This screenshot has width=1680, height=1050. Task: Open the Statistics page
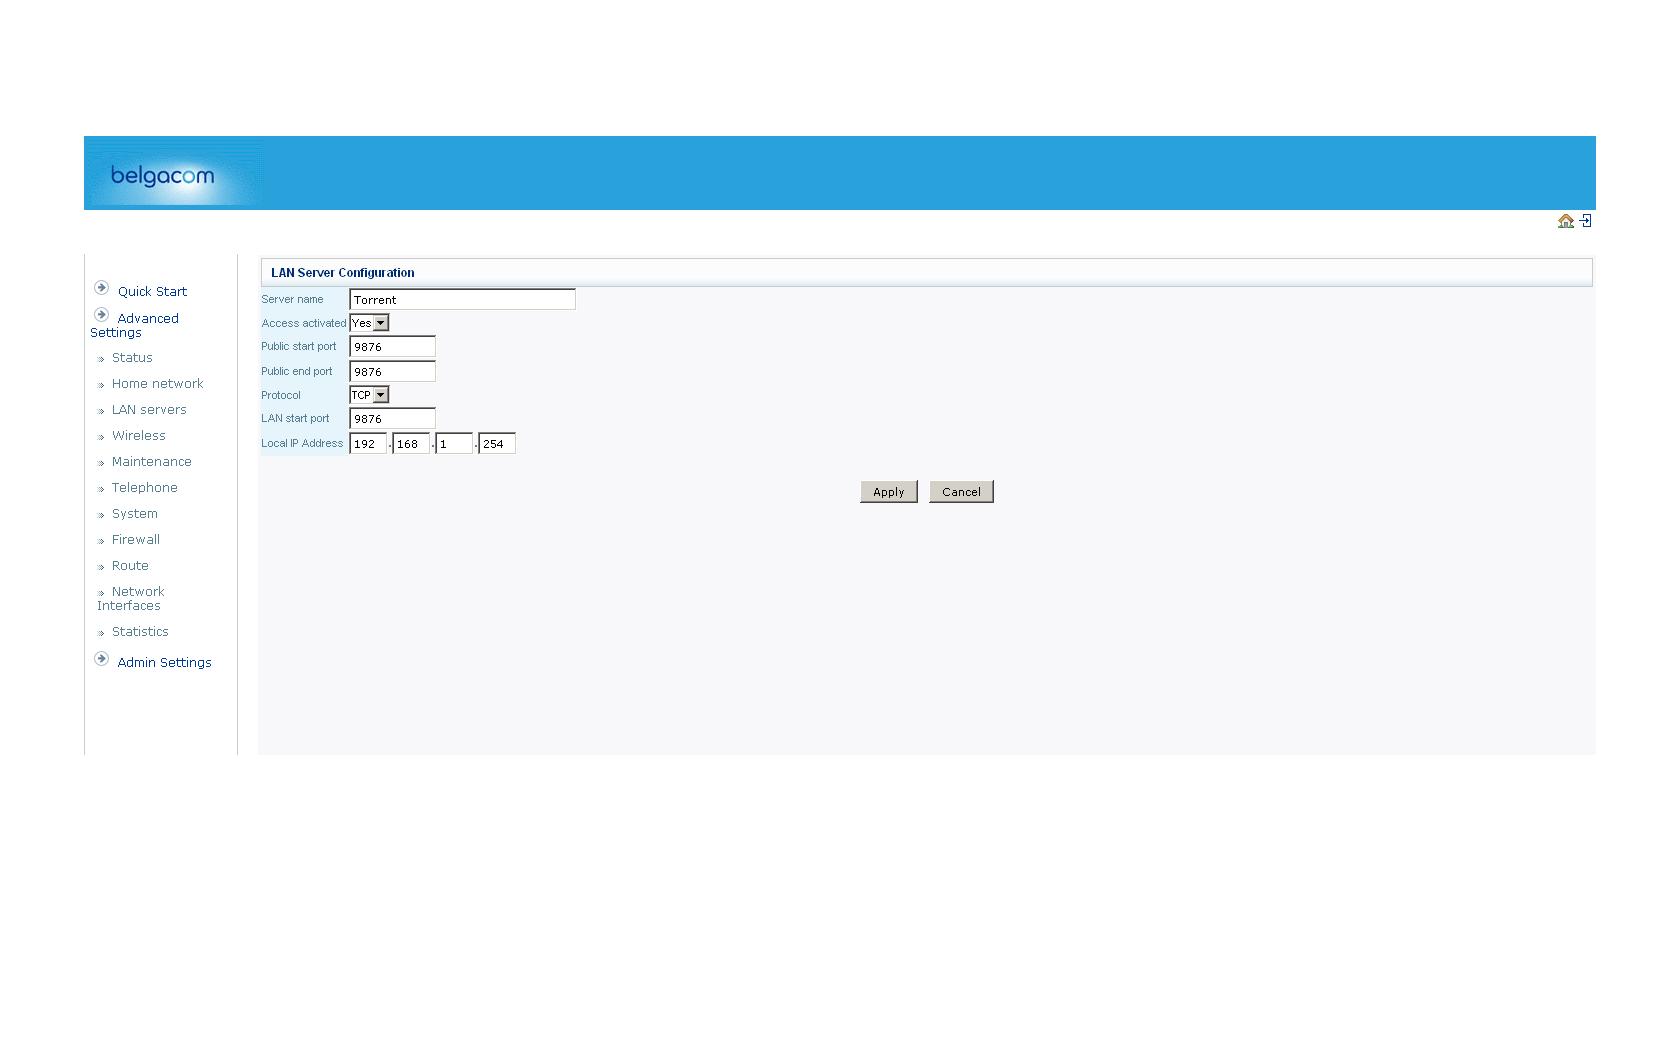[140, 632]
